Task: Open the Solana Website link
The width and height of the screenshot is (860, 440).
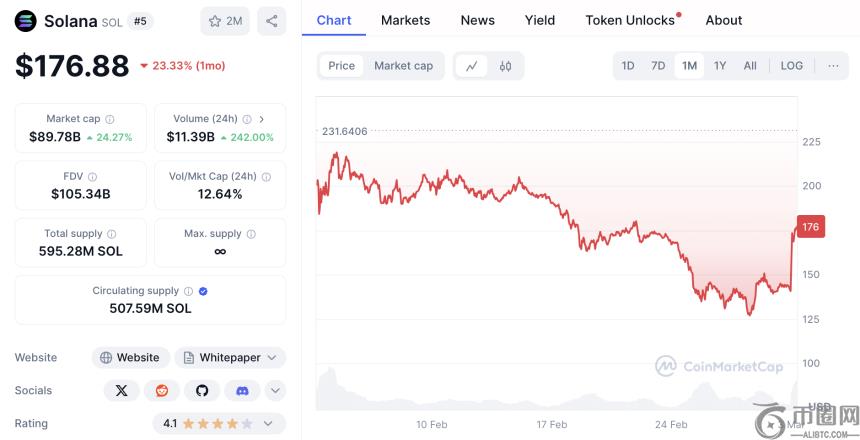Action: (130, 358)
